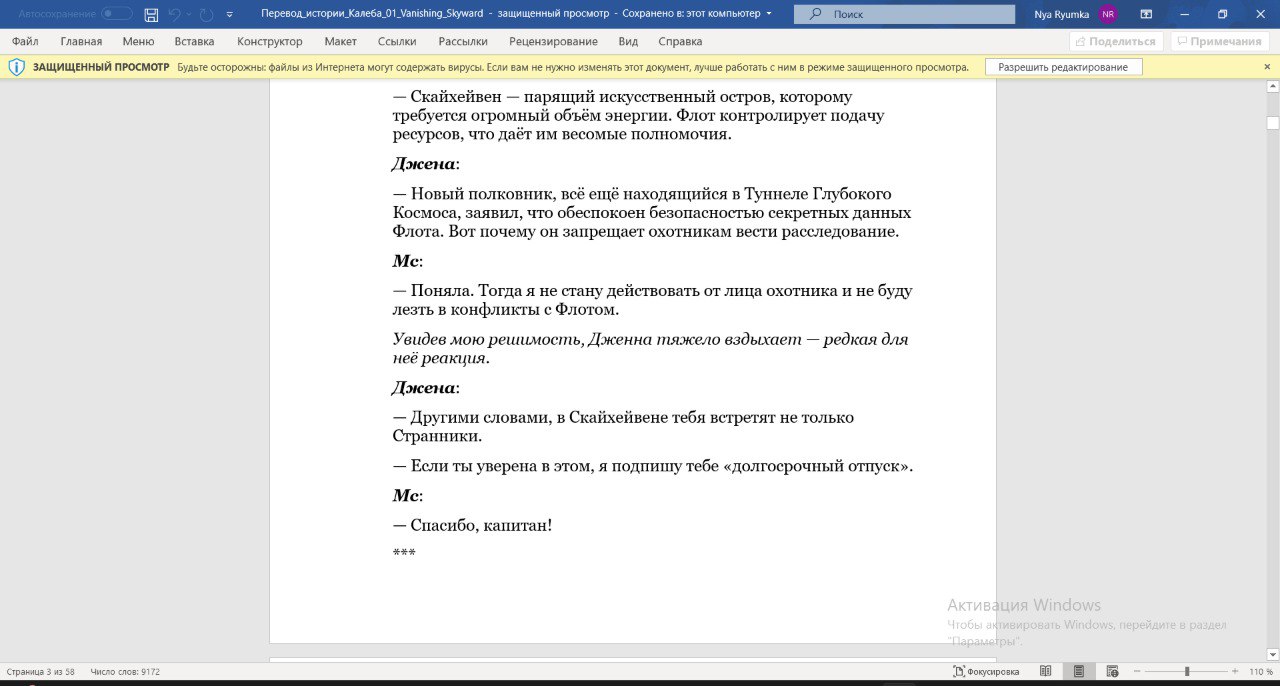Open Customize Quick Access Toolbar dropdown

[230, 15]
